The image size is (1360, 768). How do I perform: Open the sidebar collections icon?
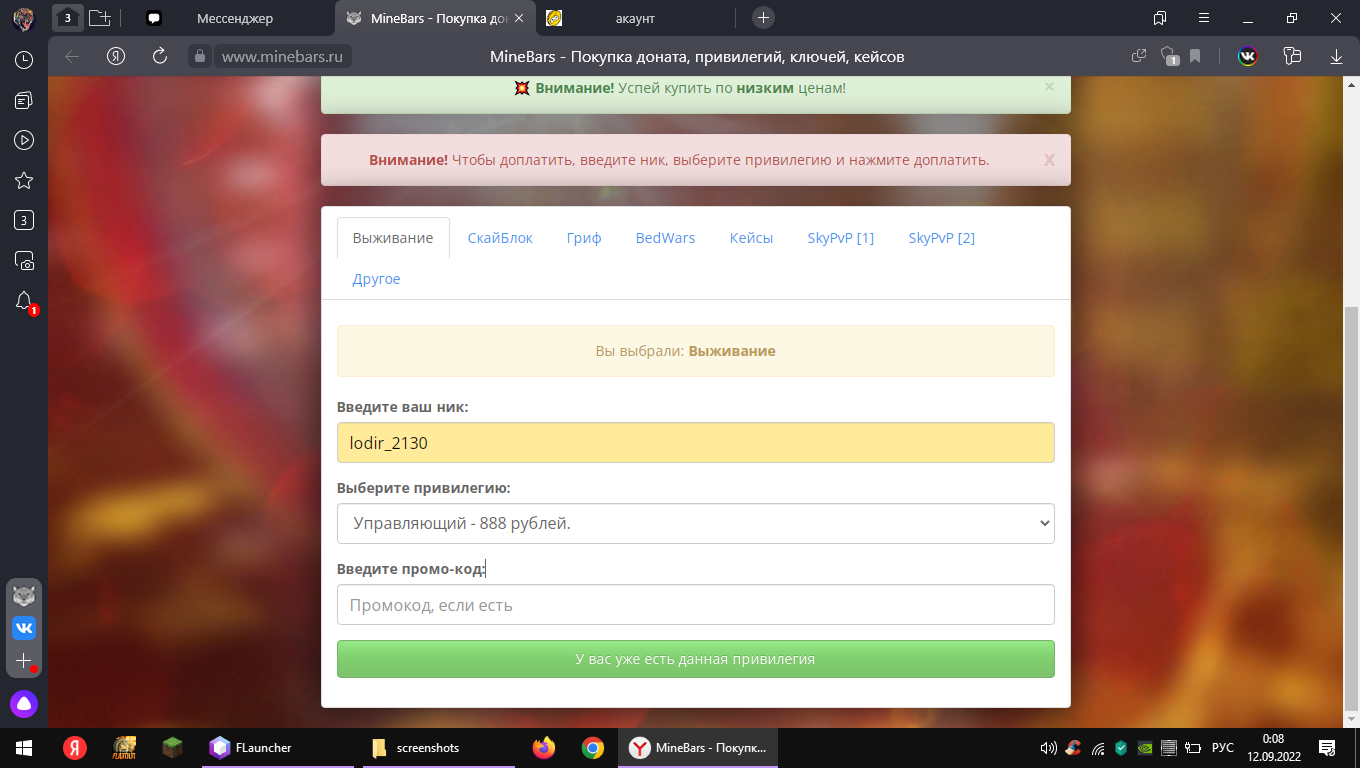click(x=24, y=100)
